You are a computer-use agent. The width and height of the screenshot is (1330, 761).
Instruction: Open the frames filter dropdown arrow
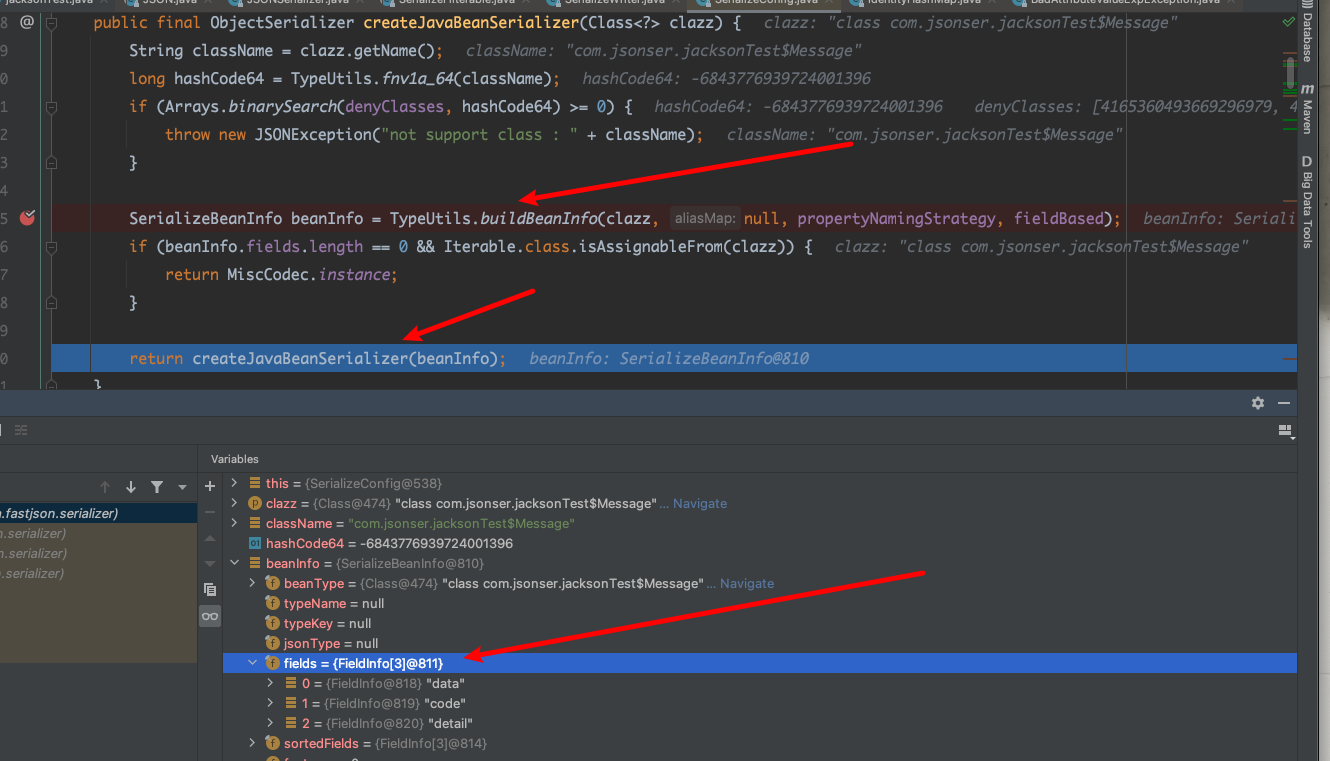tap(182, 487)
